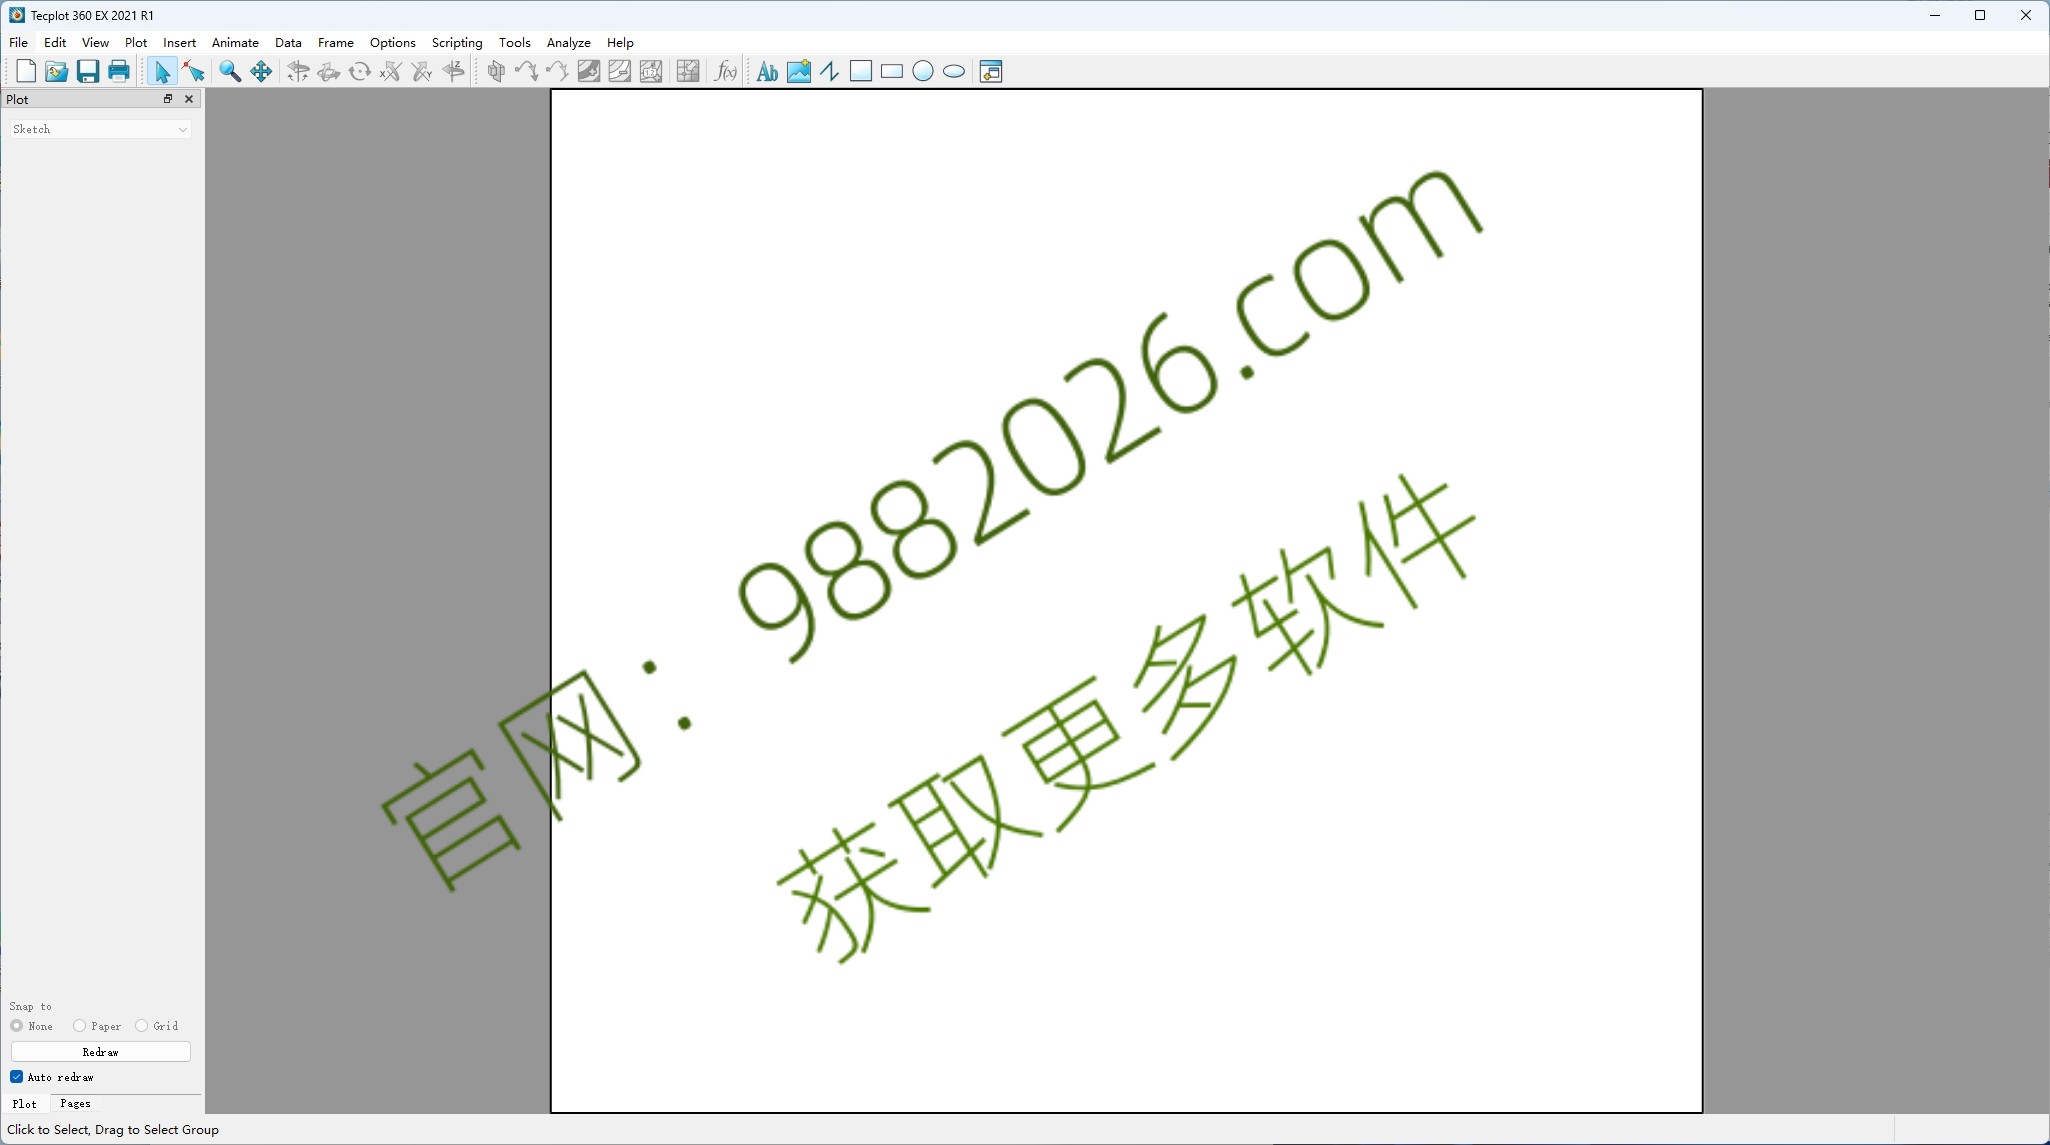Open the Help menu
The width and height of the screenshot is (2050, 1145).
coord(620,43)
